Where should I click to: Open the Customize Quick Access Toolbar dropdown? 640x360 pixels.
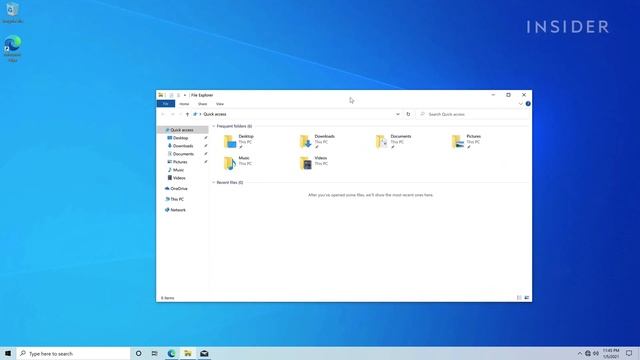185,95
